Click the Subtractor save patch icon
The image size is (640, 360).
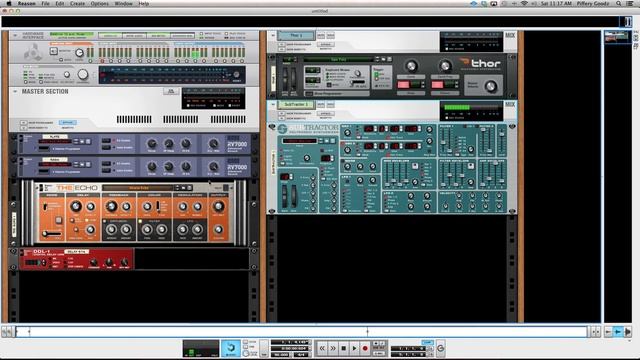333,141
